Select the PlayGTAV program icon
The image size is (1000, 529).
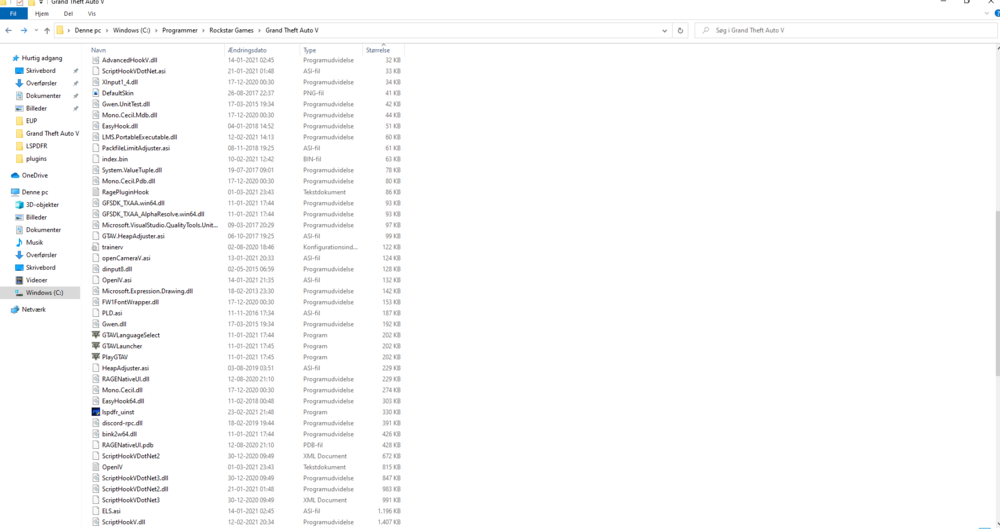point(96,357)
